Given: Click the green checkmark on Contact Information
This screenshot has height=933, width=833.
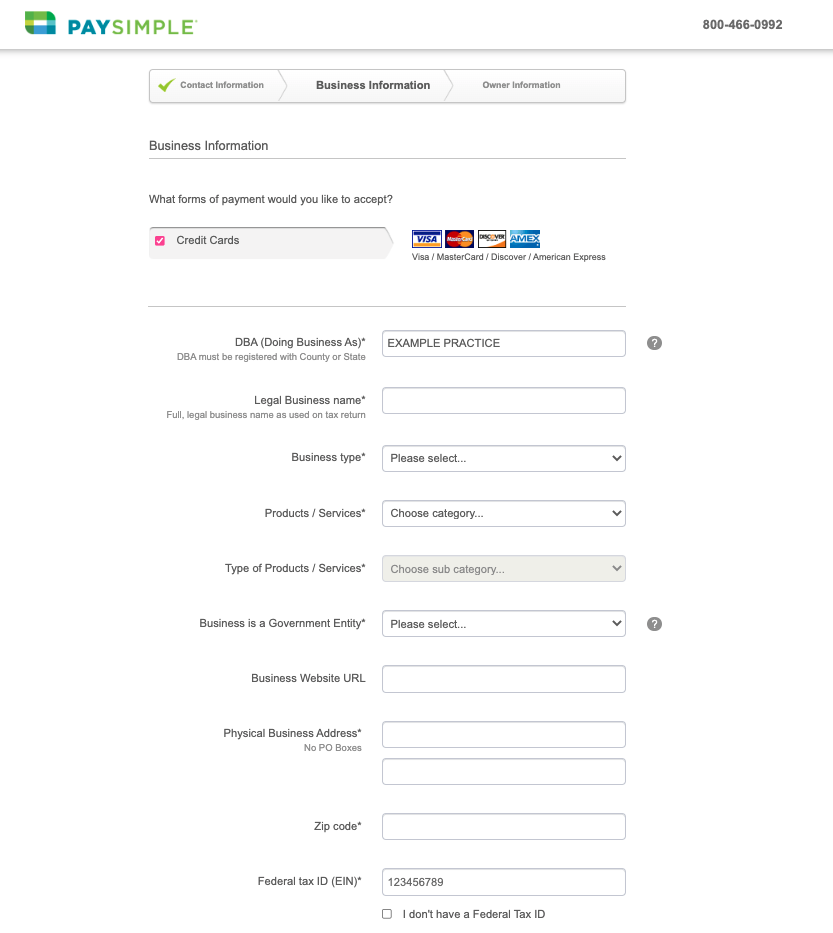Looking at the screenshot, I should [x=166, y=85].
